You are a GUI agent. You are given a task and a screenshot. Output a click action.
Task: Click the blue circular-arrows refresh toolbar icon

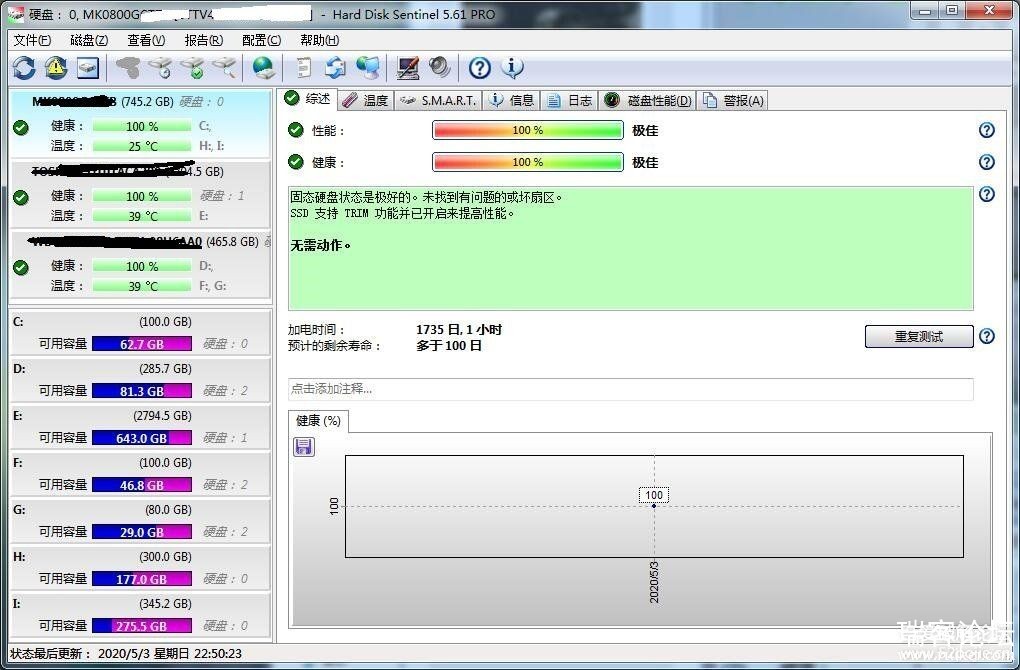click(24, 68)
